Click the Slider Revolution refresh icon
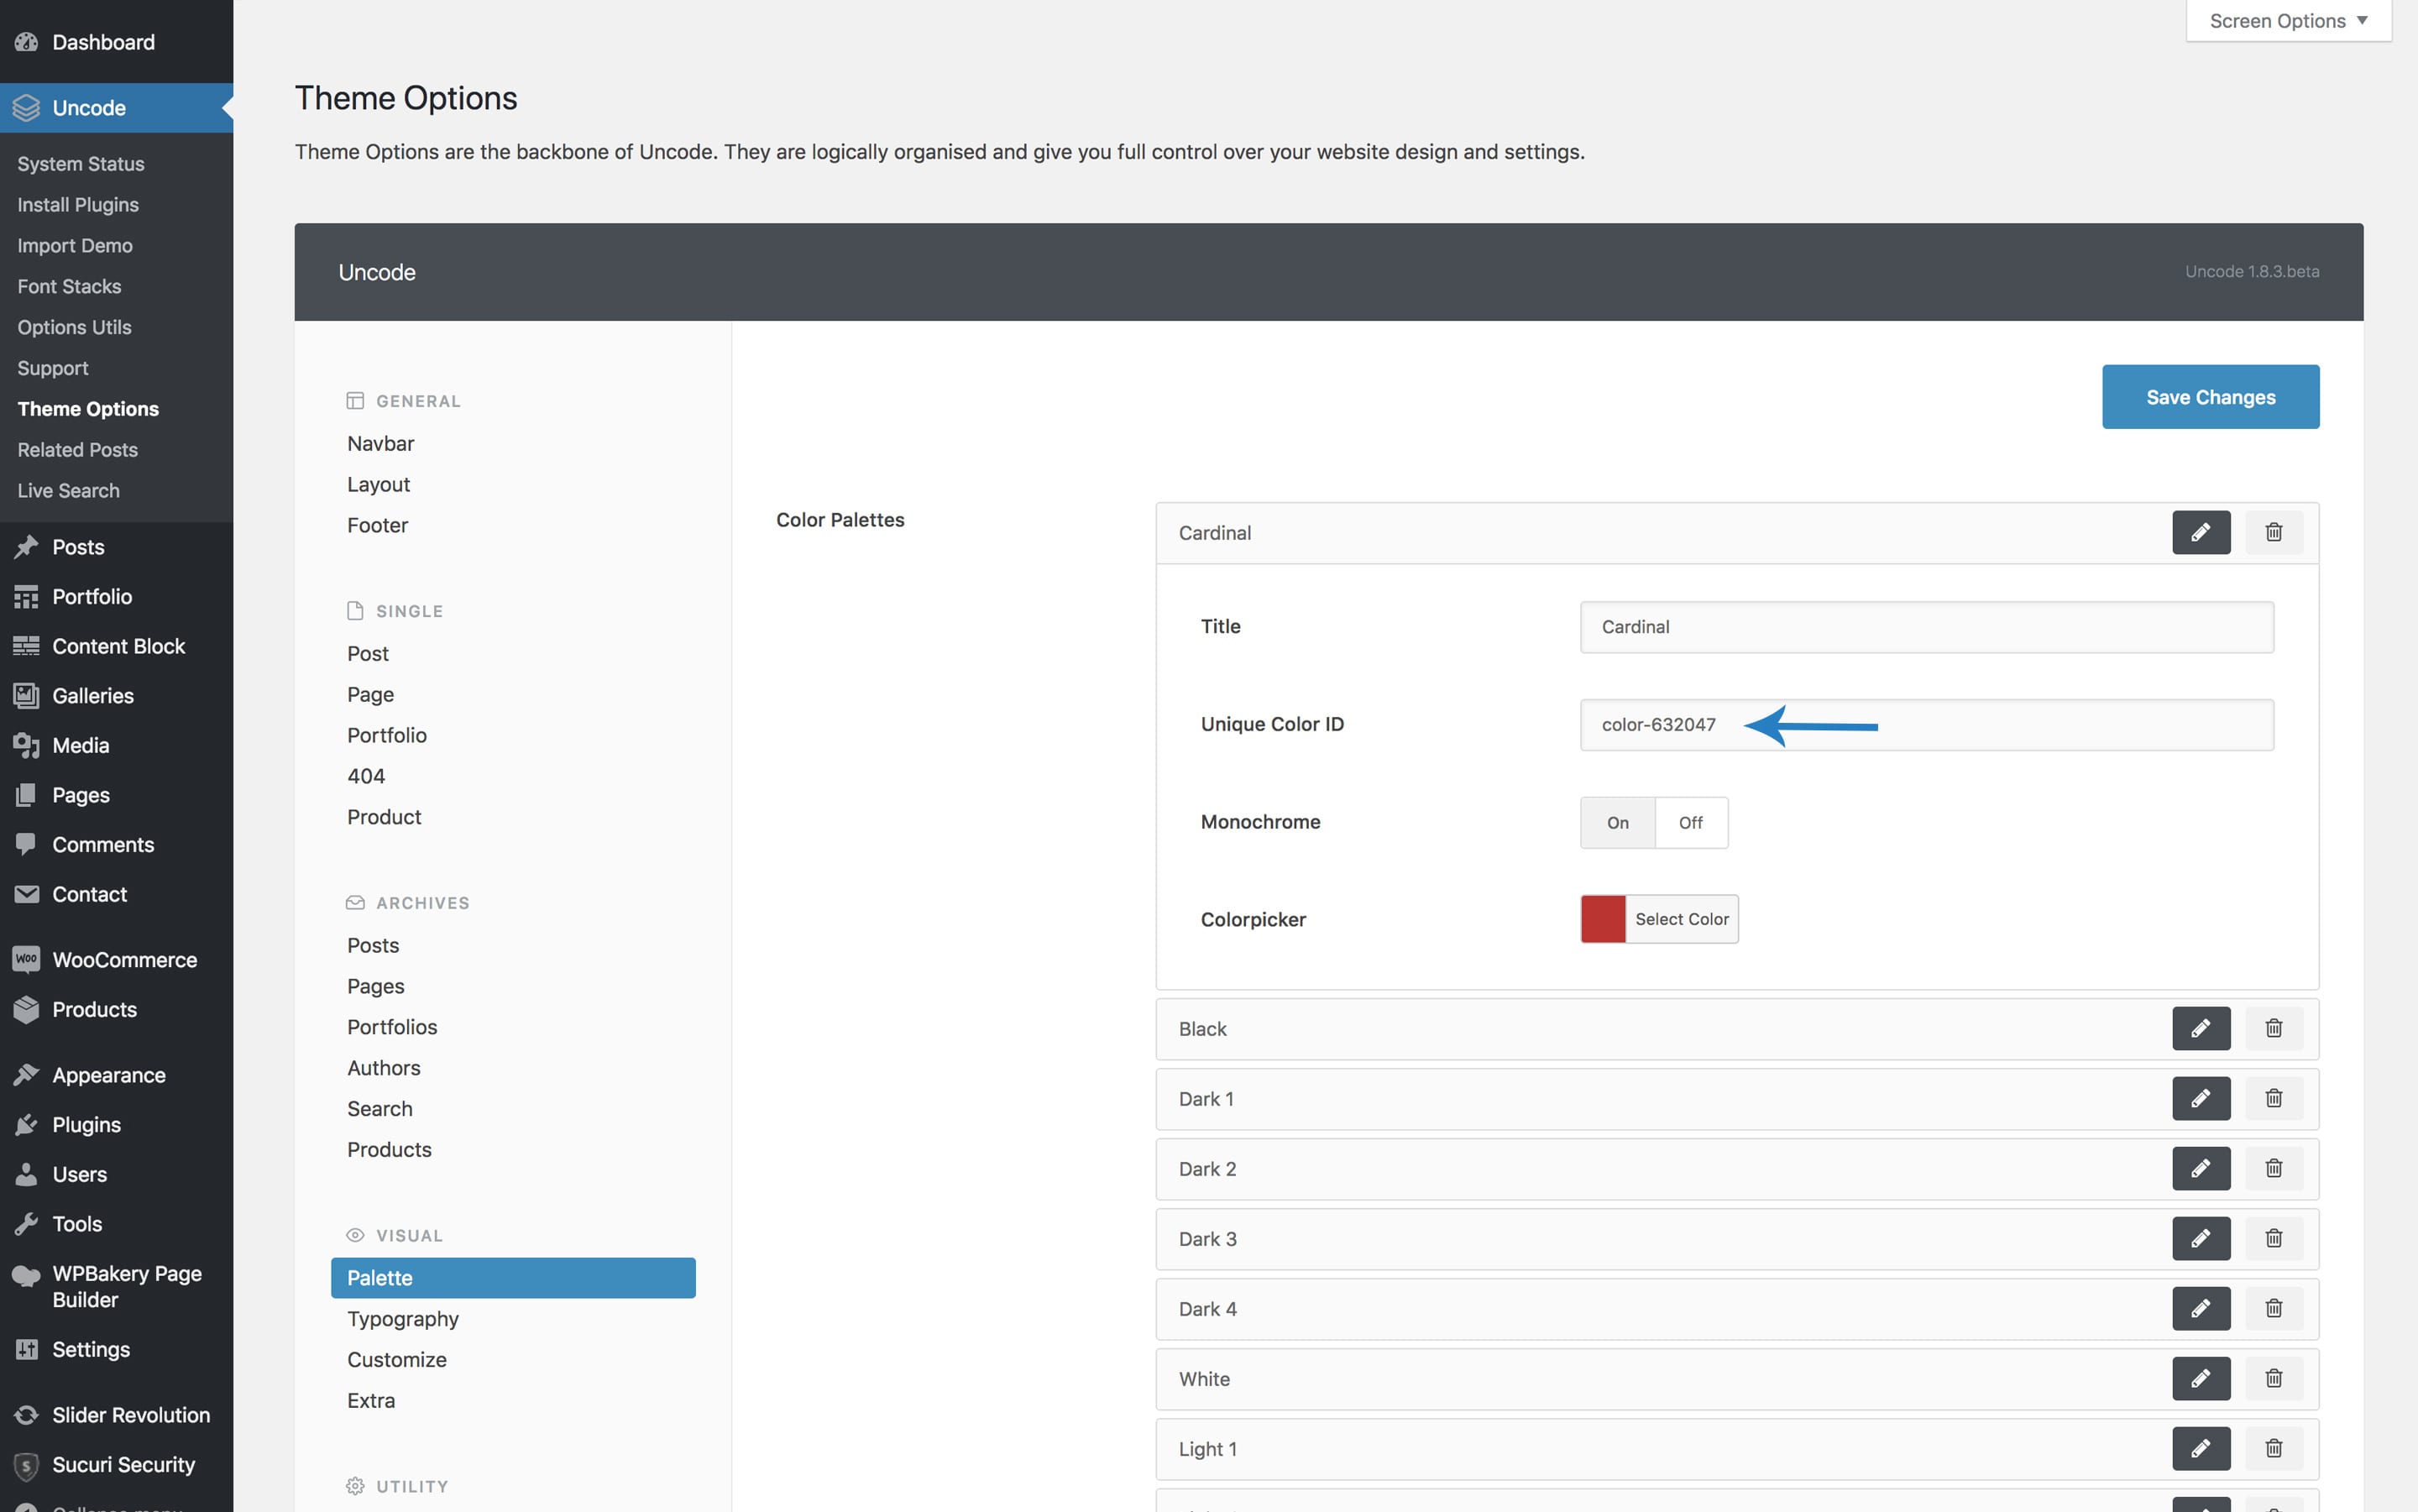 click(26, 1414)
